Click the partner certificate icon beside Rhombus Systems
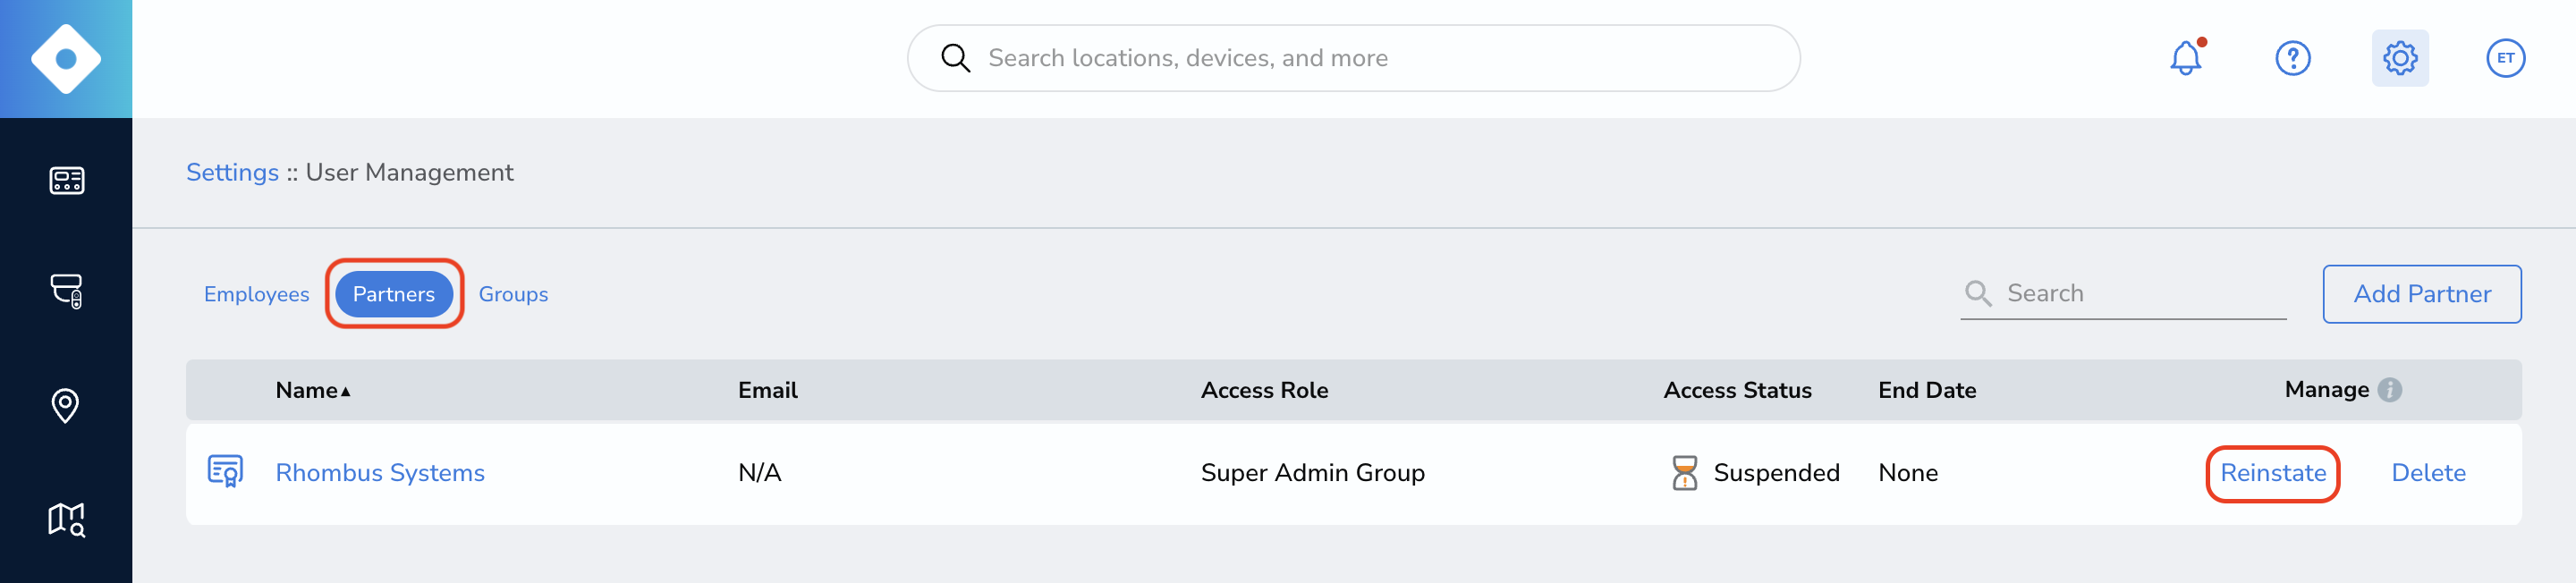The height and width of the screenshot is (583, 2576). tap(225, 471)
